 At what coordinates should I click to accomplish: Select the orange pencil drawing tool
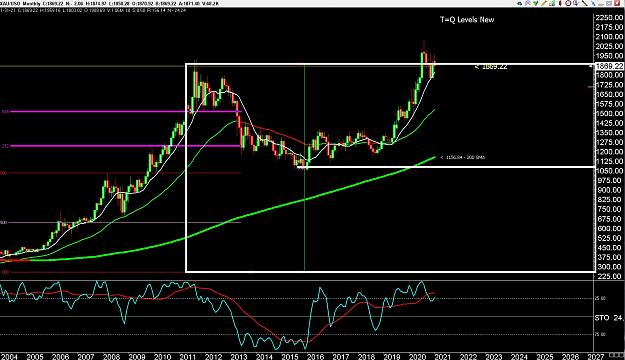(544, 3)
